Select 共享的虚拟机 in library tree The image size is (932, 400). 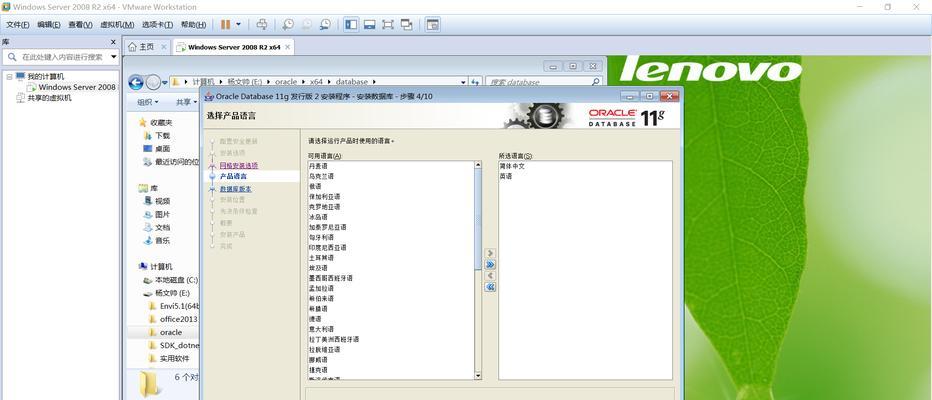tap(49, 97)
